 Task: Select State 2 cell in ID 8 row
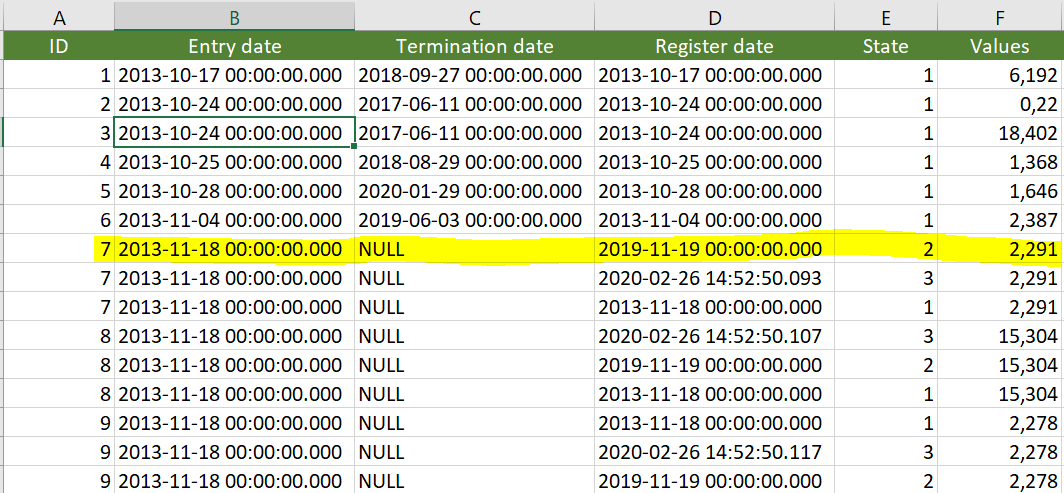click(x=886, y=364)
